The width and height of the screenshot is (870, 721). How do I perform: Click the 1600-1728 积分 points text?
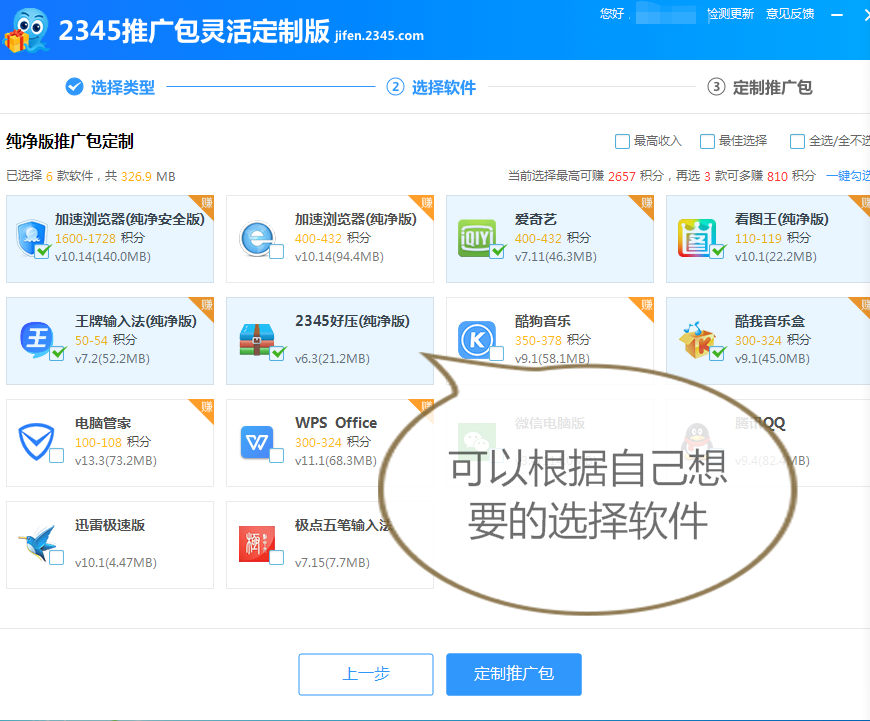100,238
